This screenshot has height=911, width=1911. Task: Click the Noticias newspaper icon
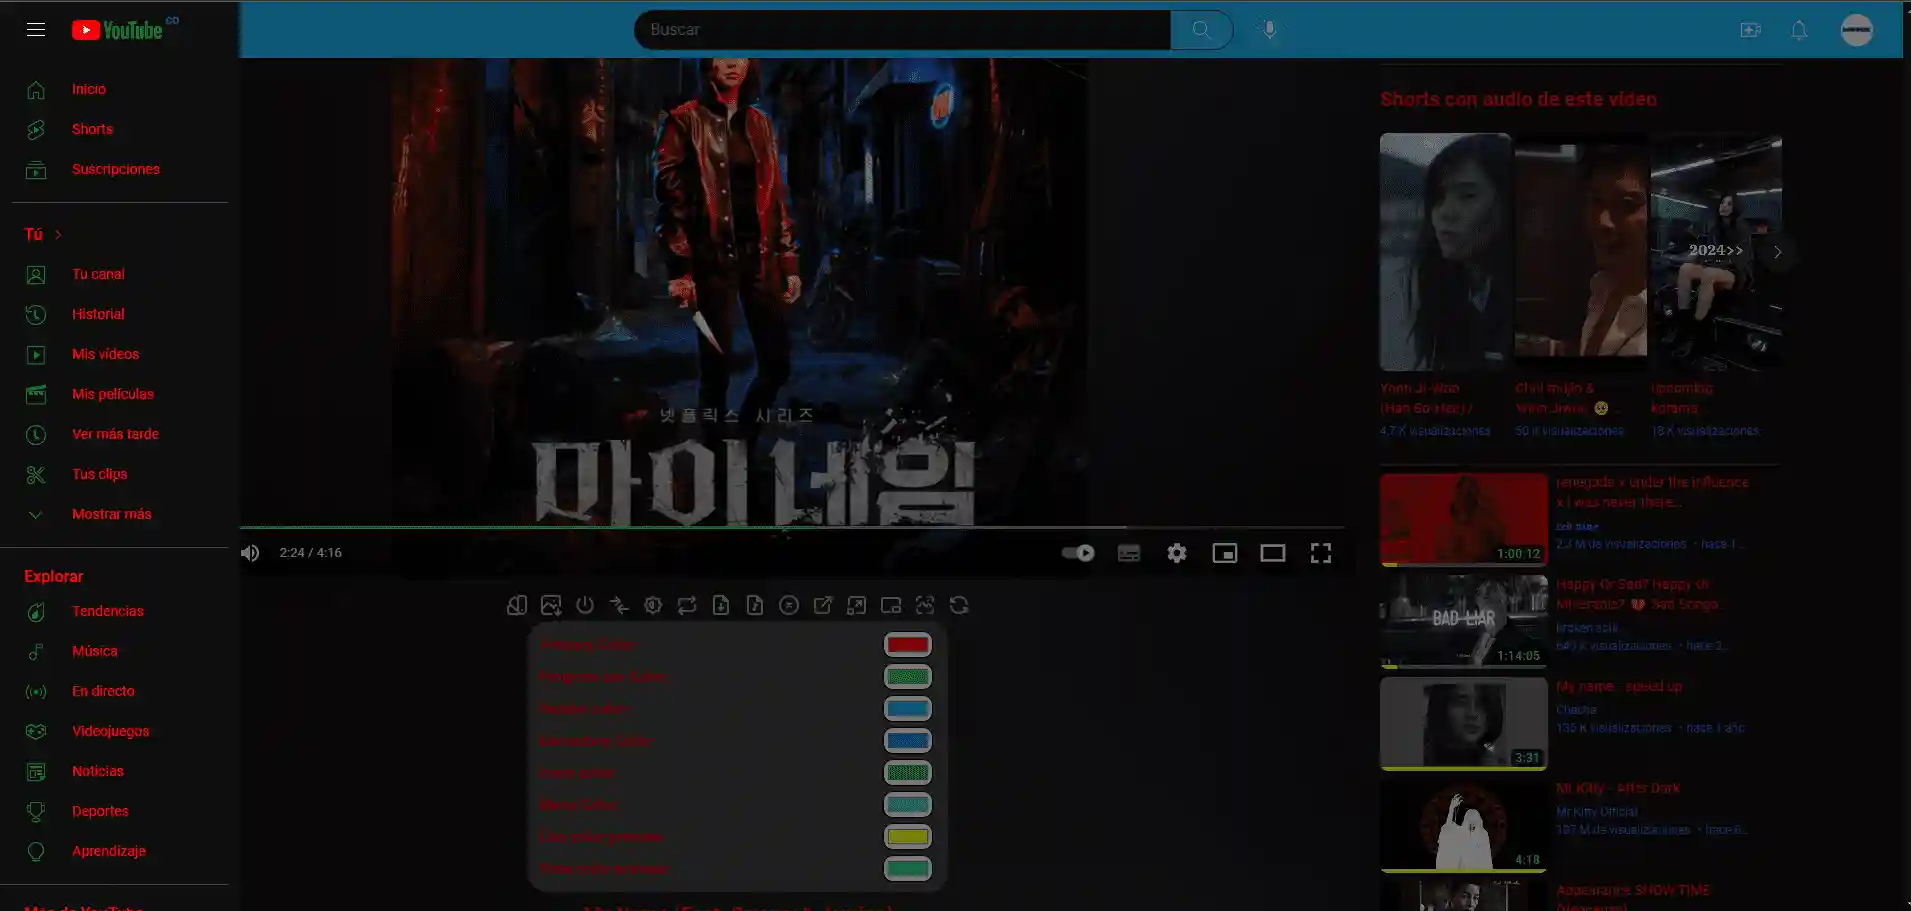point(36,771)
